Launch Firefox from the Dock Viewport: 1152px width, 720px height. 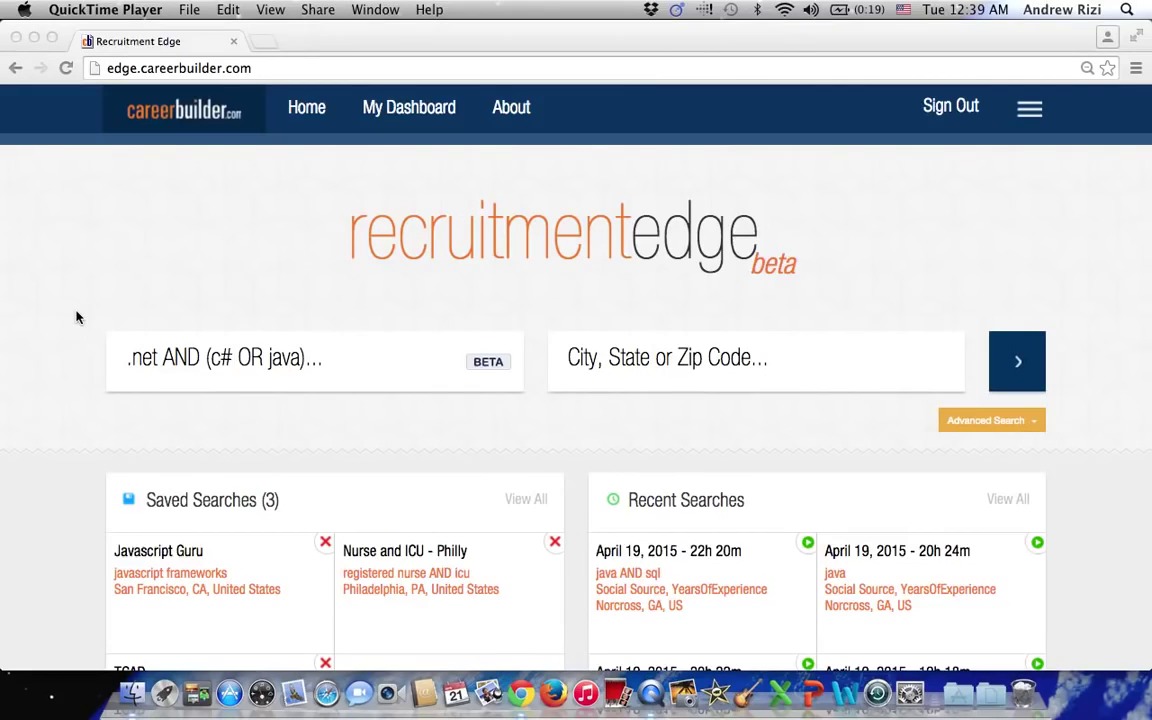click(553, 691)
